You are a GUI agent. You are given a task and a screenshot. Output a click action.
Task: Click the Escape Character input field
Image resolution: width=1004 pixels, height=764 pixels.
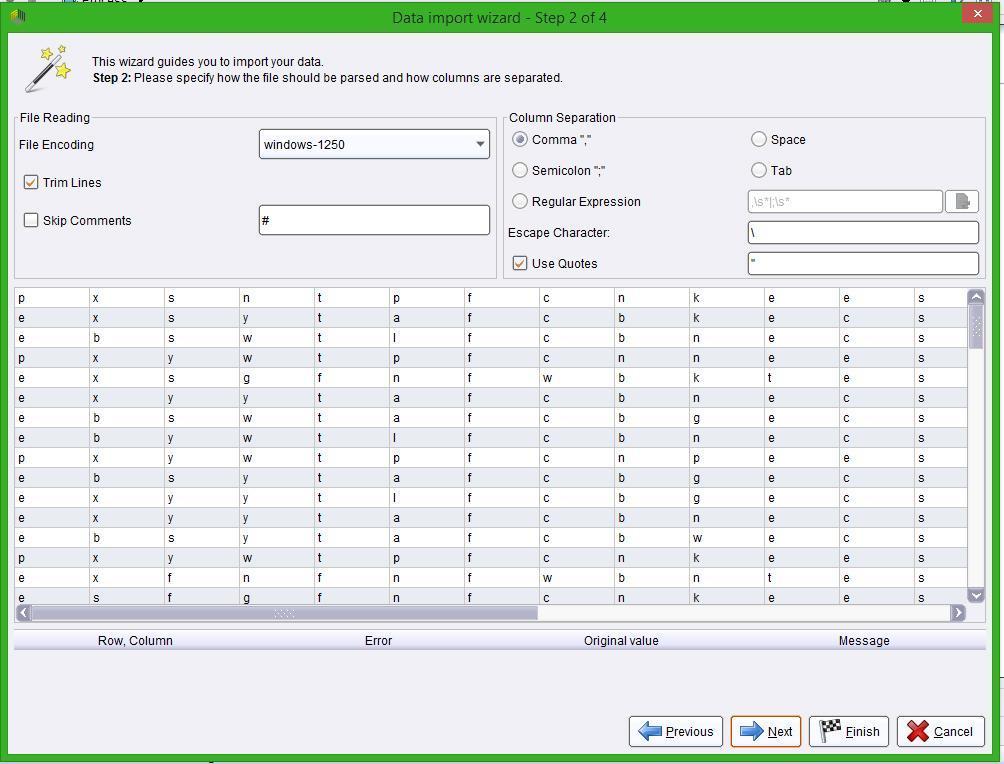point(863,232)
